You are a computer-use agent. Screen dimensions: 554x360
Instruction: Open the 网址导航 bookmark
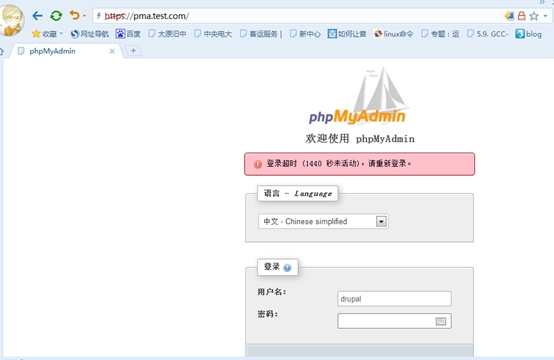click(x=90, y=34)
